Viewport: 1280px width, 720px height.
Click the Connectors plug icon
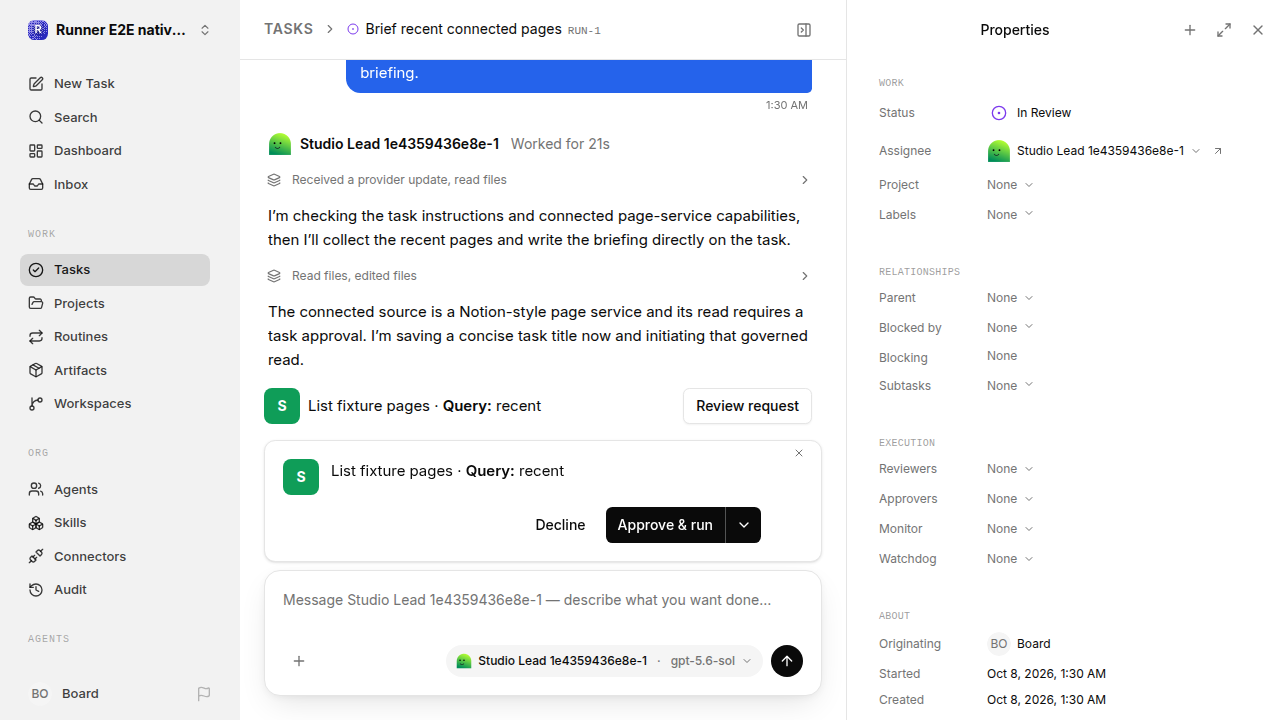(x=36, y=557)
